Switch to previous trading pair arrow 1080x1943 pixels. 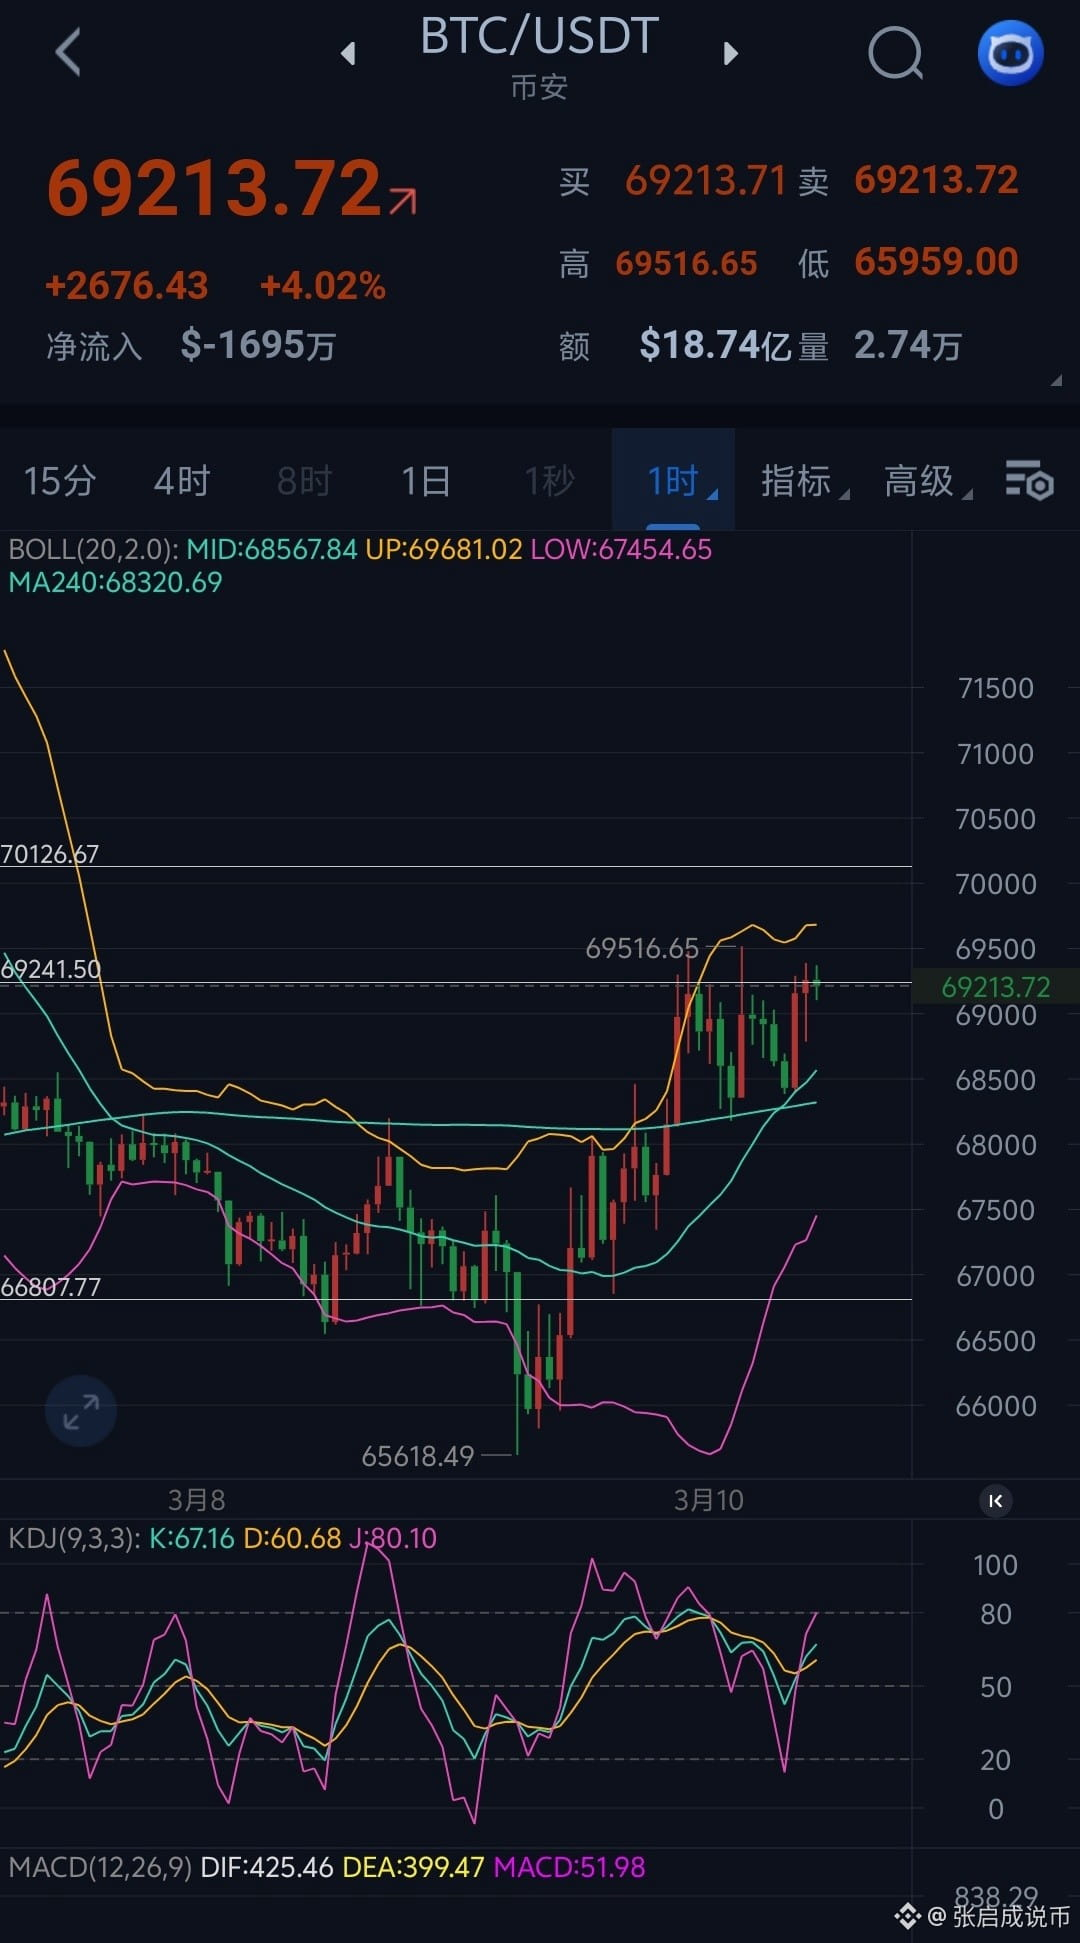348,53
